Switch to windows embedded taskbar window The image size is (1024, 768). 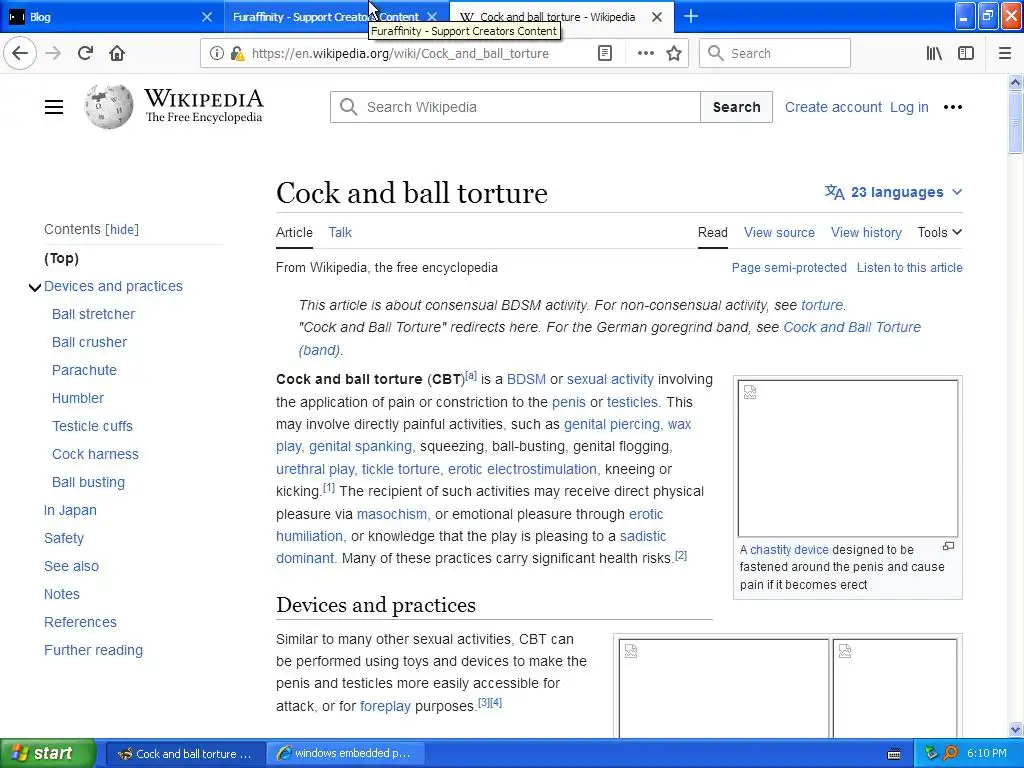pos(346,754)
